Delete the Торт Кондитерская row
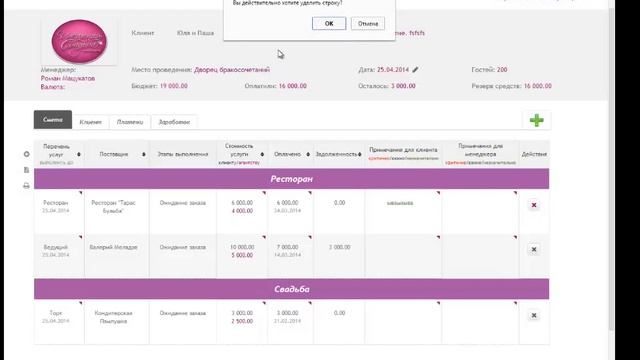 (533, 315)
